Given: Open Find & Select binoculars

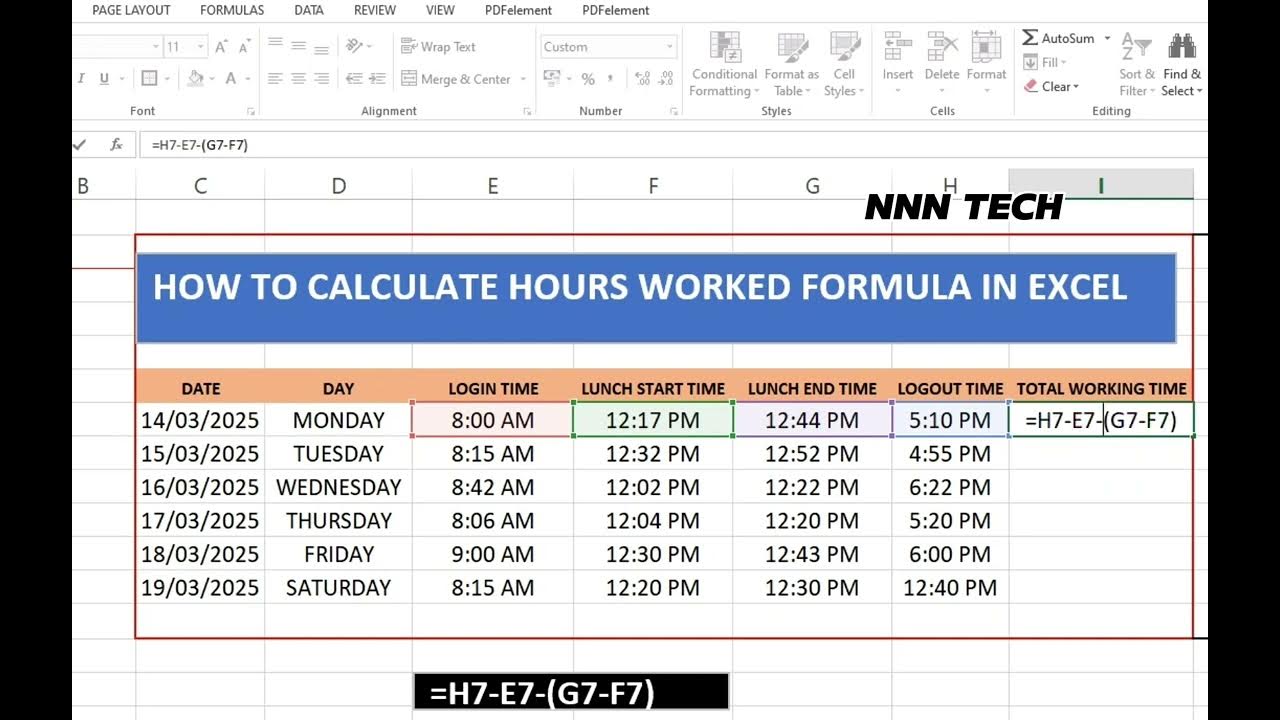Looking at the screenshot, I should (1182, 47).
